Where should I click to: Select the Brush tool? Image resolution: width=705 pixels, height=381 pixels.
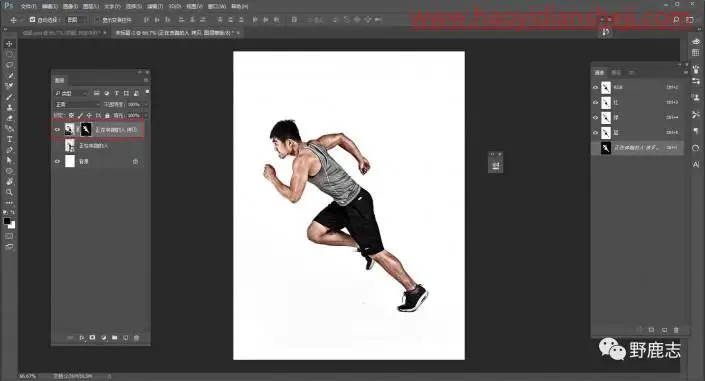(9, 97)
